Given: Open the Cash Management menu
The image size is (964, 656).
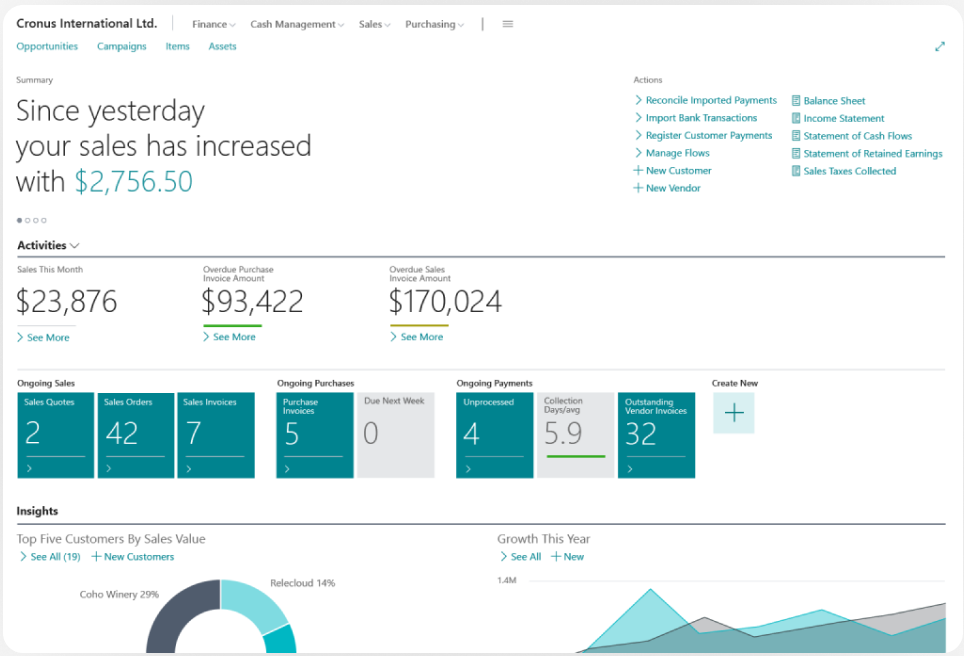Looking at the screenshot, I should point(296,24).
